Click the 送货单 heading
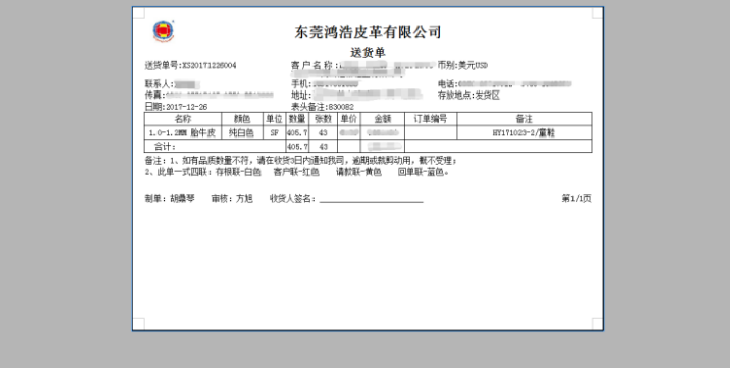The height and width of the screenshot is (368, 730). coord(368,53)
